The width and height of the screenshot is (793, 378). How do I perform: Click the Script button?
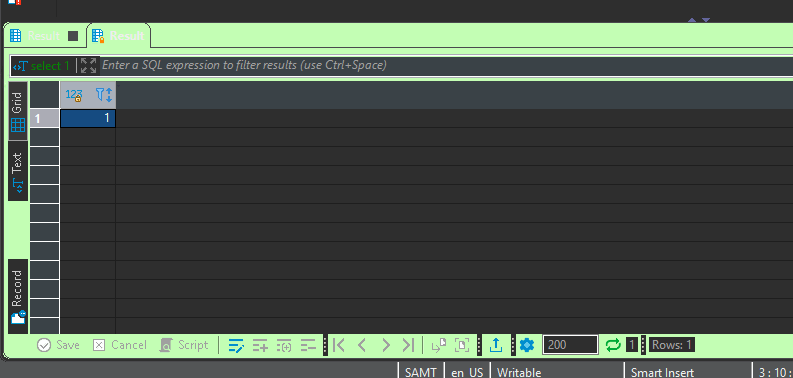184,345
